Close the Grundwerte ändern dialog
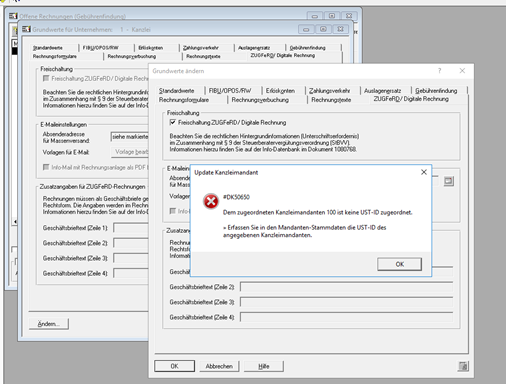506x384 pixels. (x=462, y=71)
